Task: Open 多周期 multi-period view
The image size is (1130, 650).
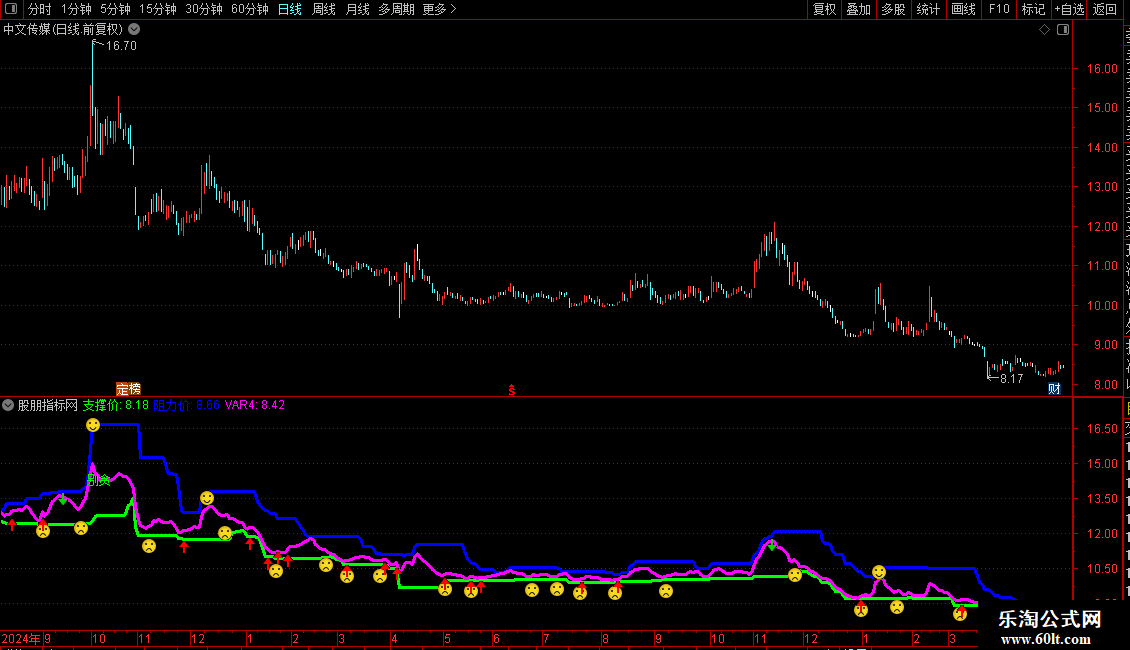Action: (396, 9)
